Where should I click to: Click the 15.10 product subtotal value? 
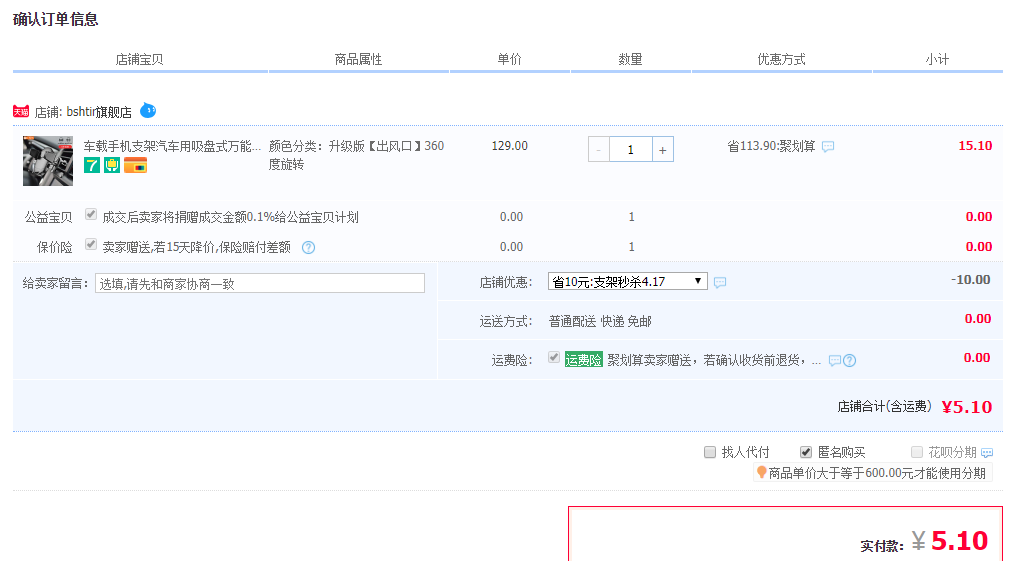(x=975, y=146)
